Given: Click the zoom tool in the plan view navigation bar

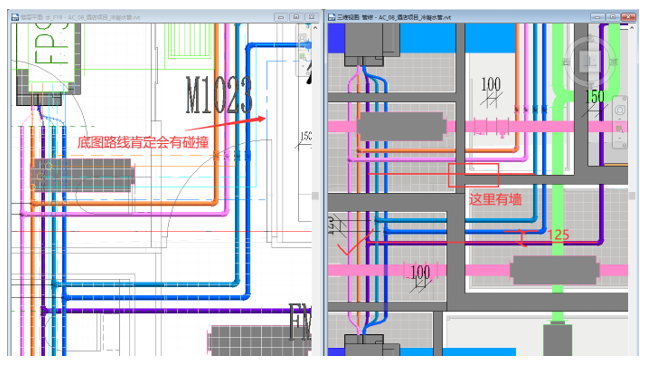Looking at the screenshot, I should click(303, 56).
